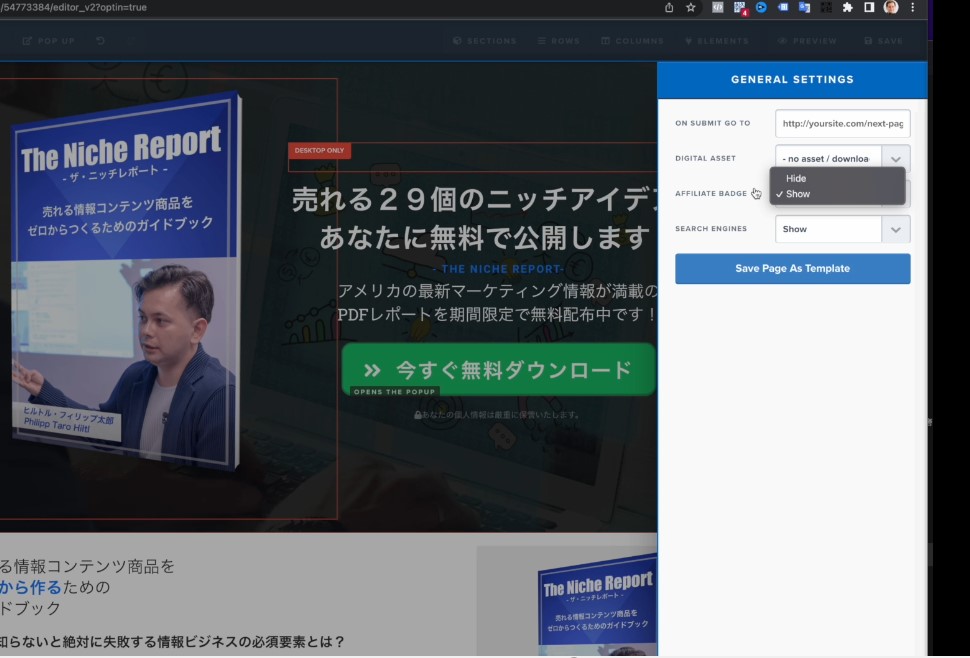Toggle the browser side panel
Screen dimensions: 970x658
coord(869,7)
